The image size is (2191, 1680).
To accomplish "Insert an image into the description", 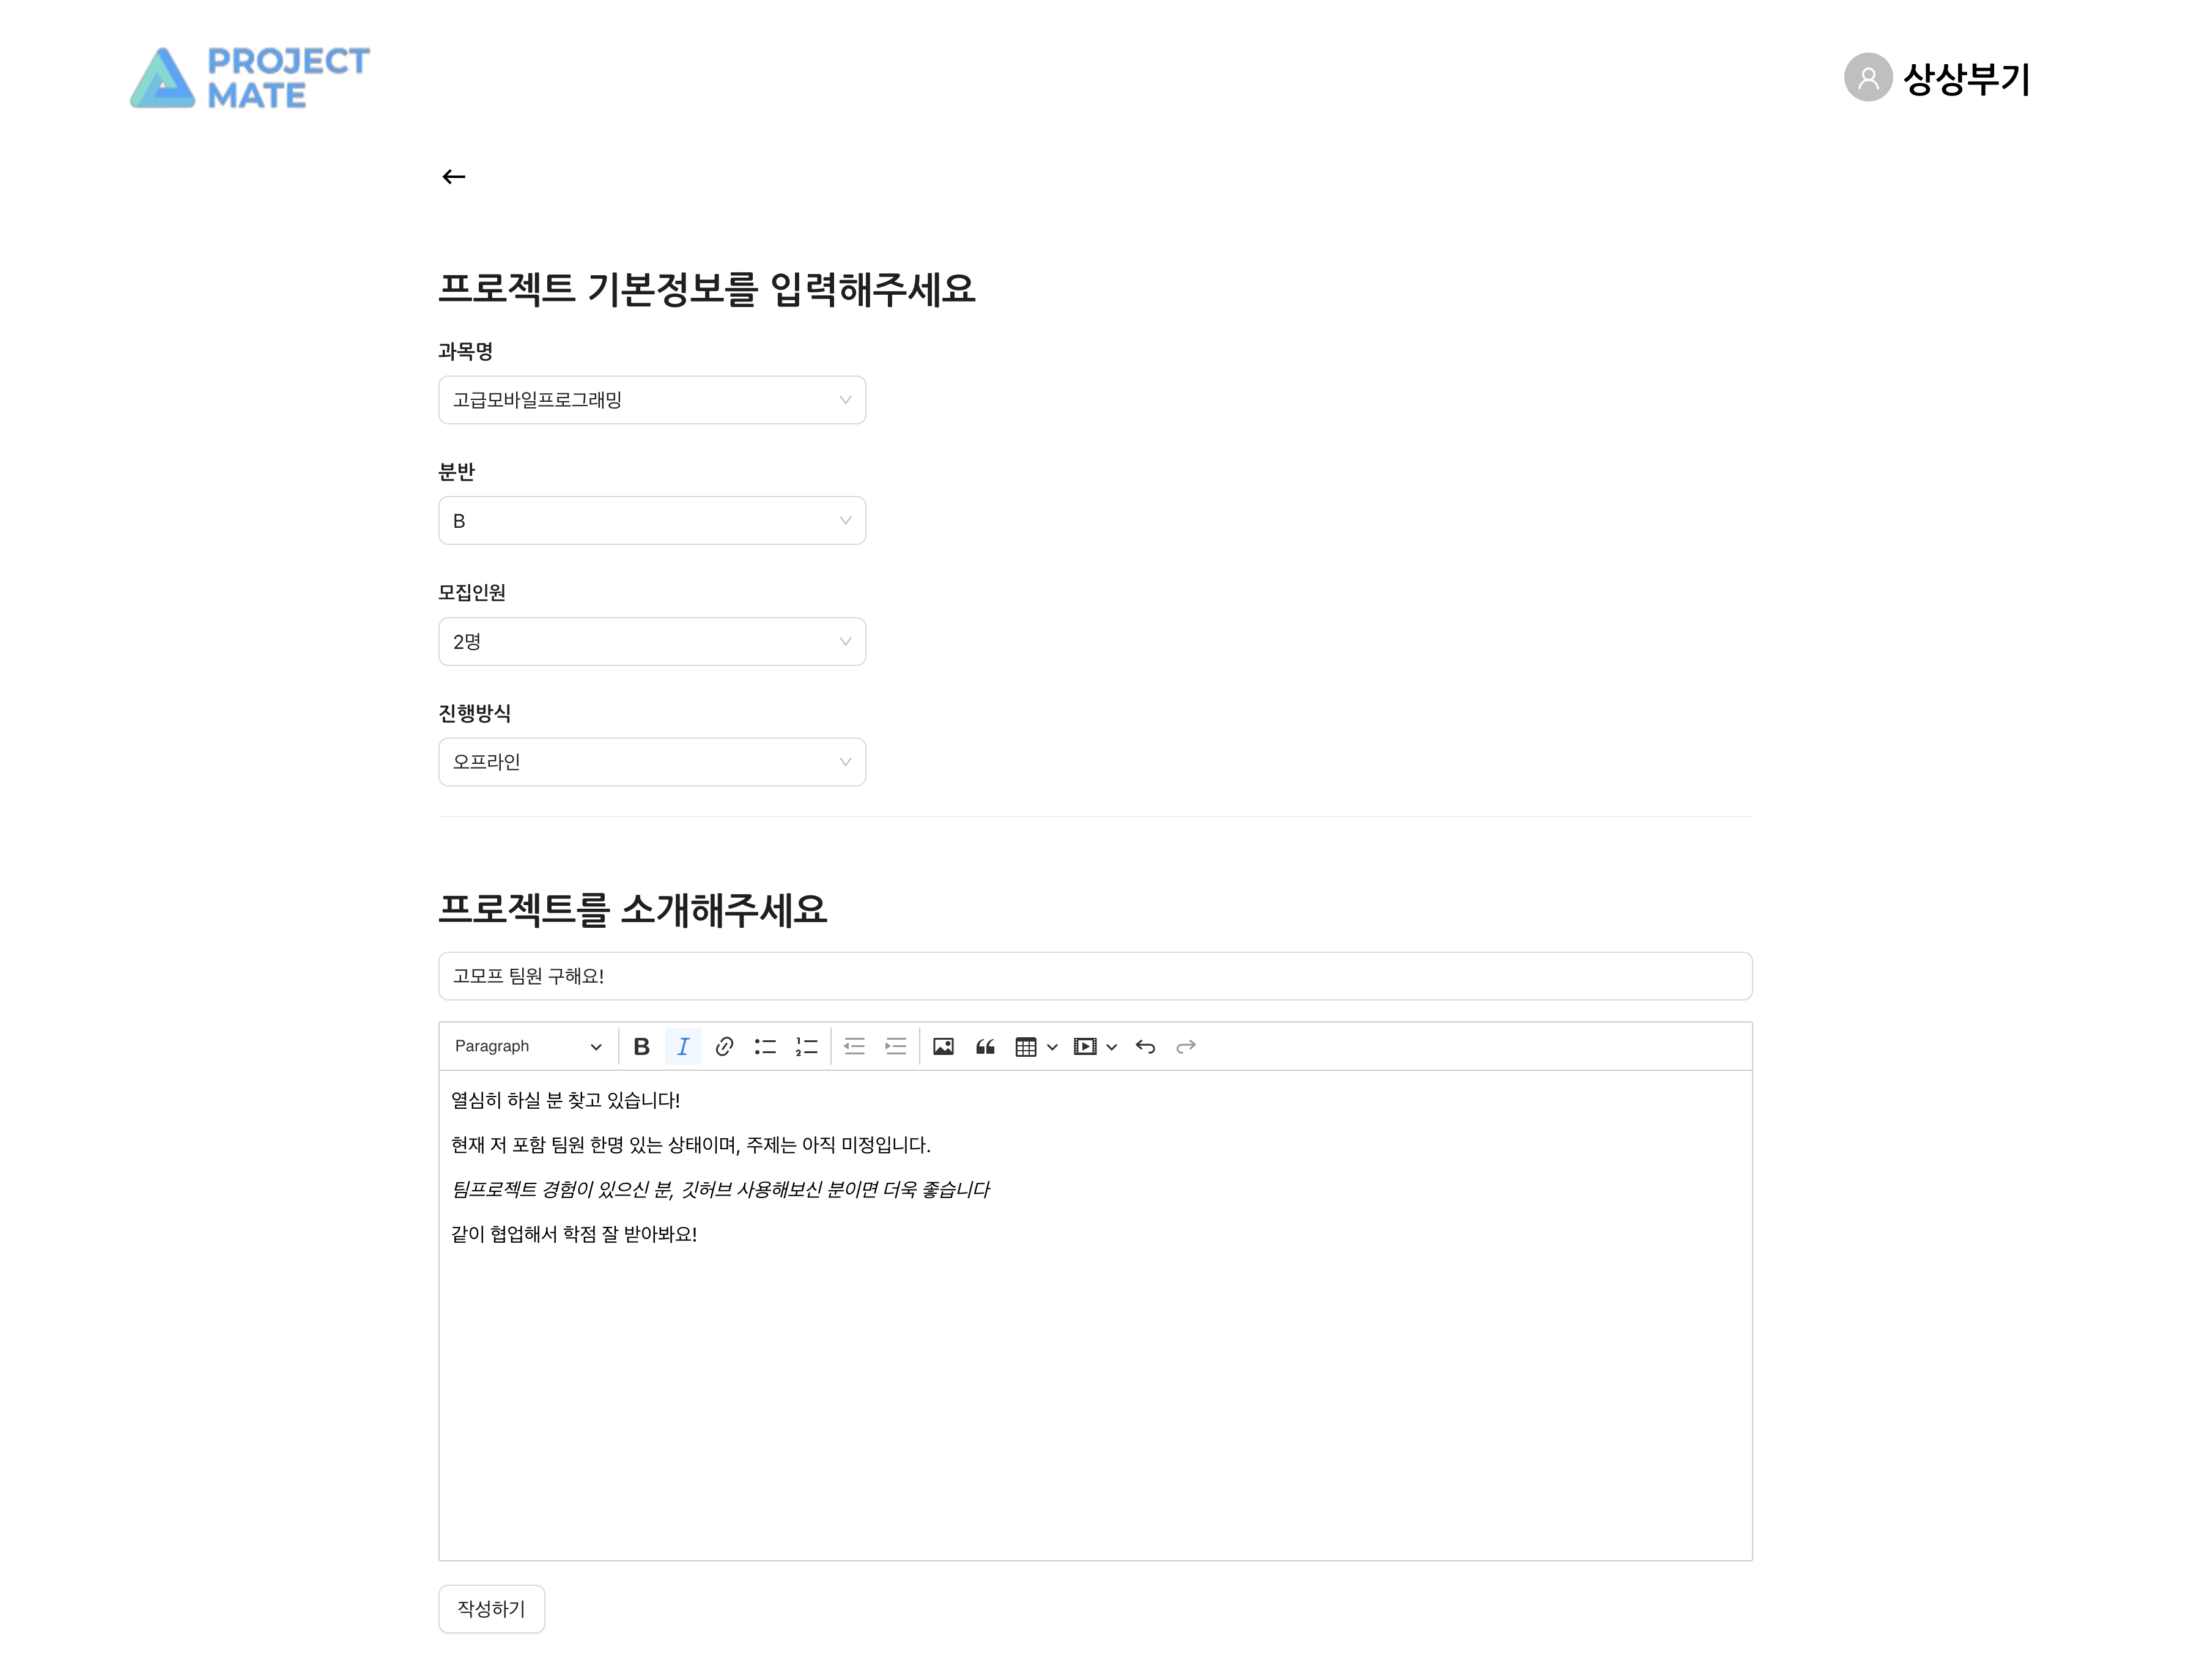I will coord(943,1046).
